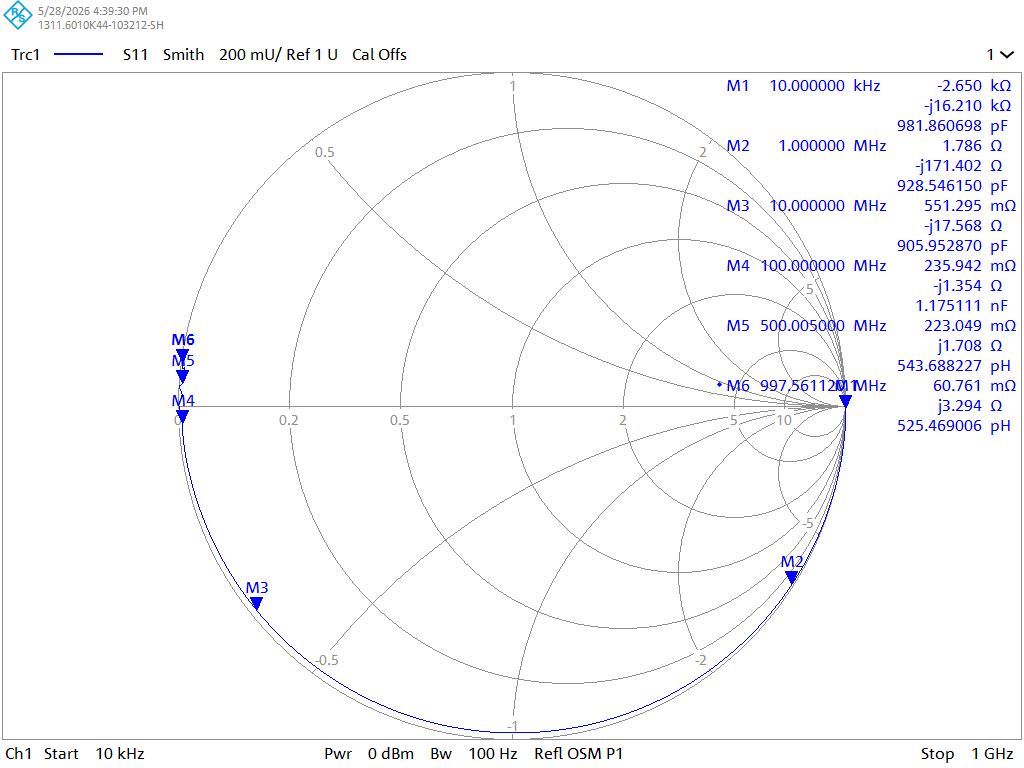Click the 1.175111 nF capacitance value
1024x768 pixels.
[x=962, y=306]
